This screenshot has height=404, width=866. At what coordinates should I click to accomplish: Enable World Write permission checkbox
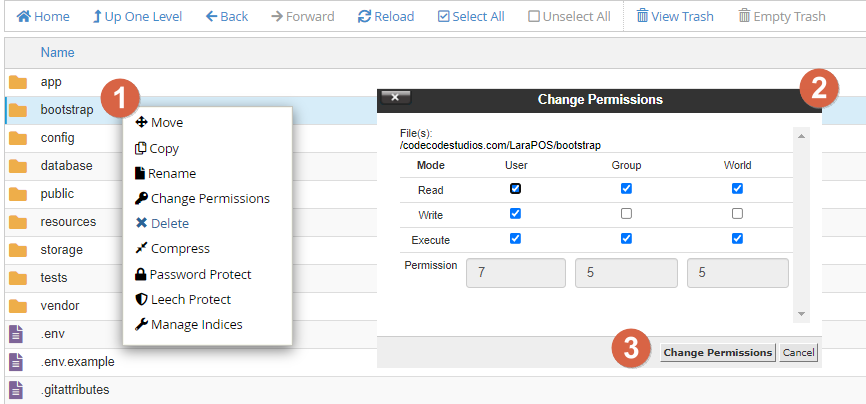737,214
